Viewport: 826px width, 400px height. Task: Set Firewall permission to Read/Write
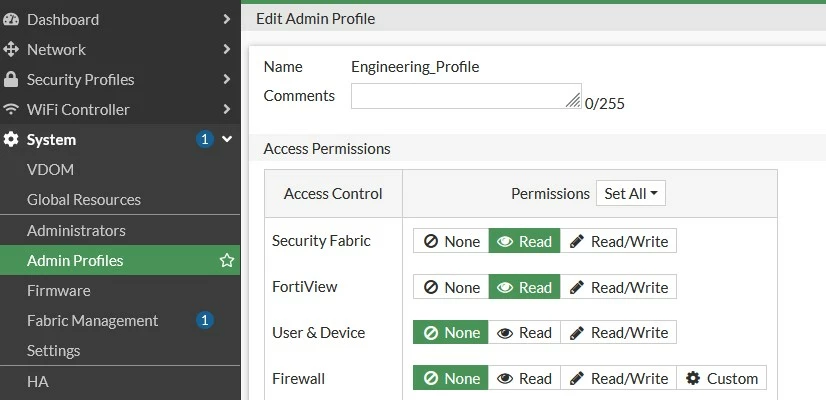click(618, 378)
